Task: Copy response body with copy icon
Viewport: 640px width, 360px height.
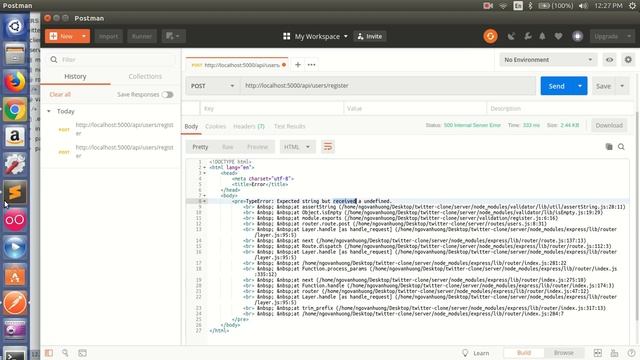Action: [x=609, y=147]
